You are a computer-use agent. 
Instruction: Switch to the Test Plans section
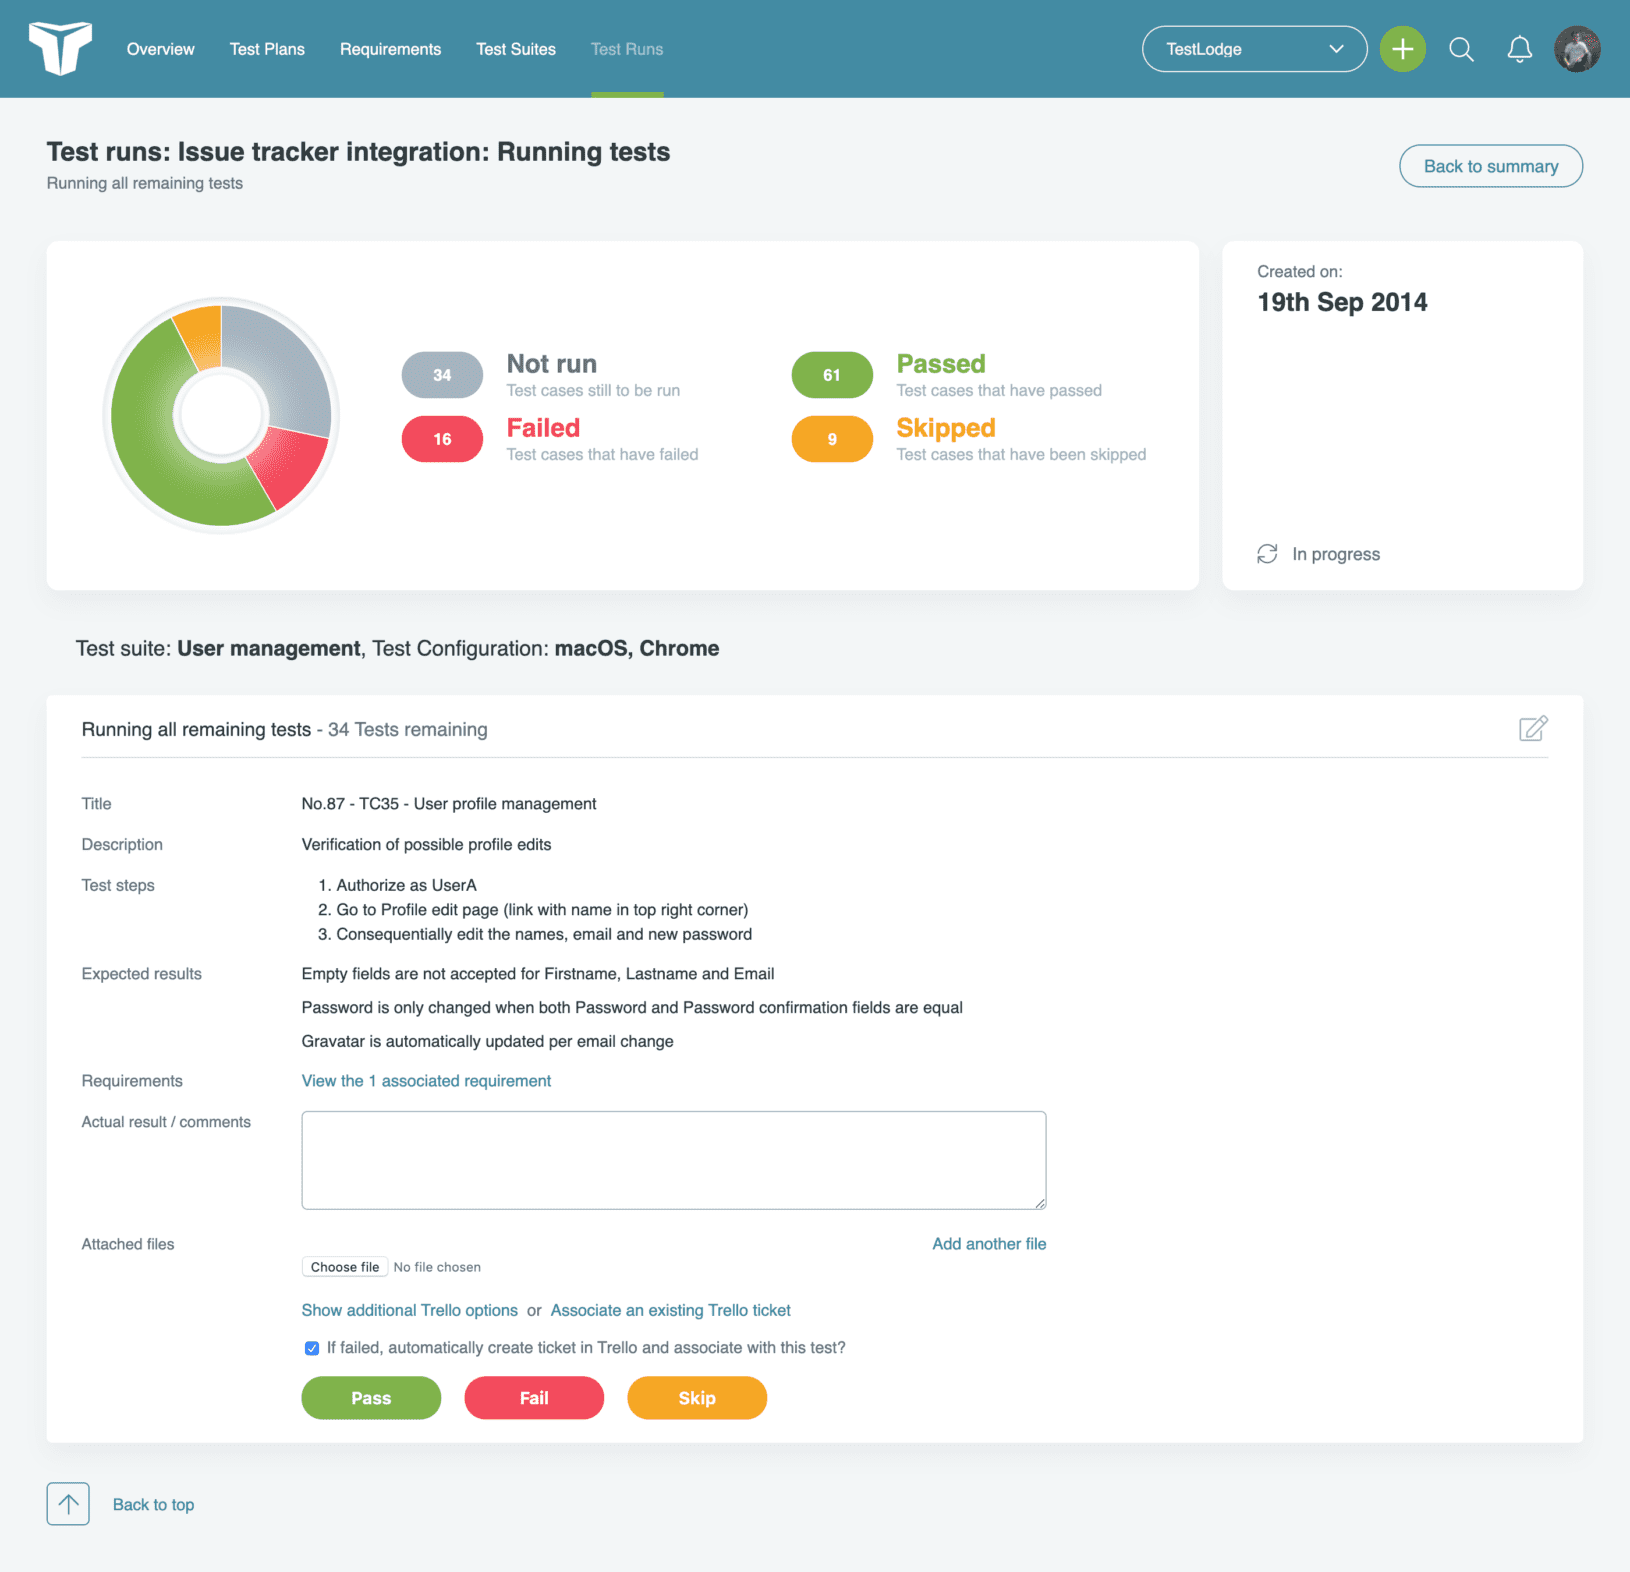pos(266,48)
